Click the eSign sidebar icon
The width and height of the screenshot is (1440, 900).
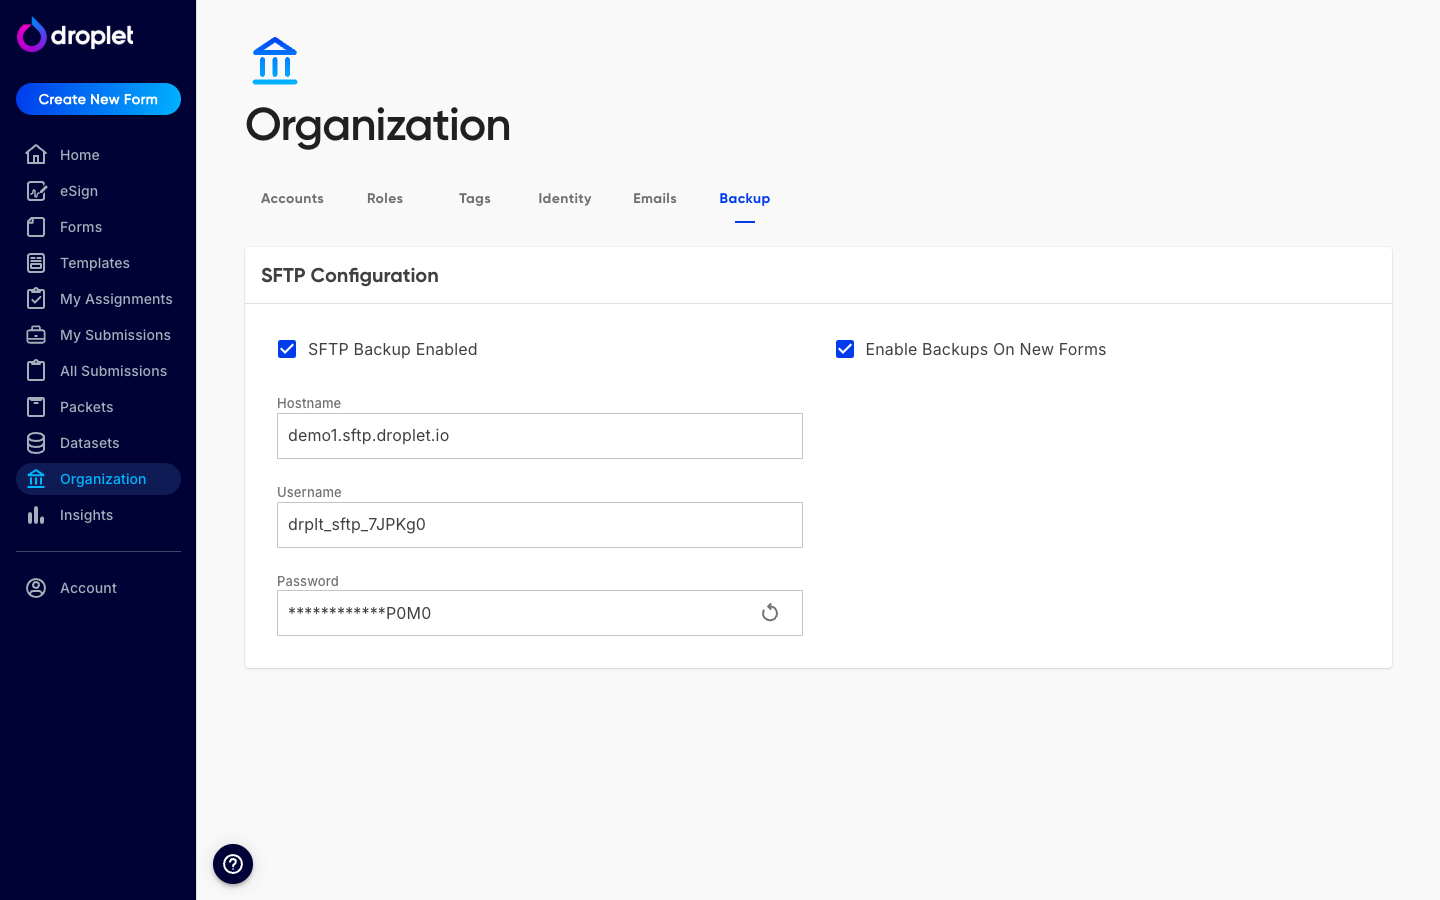(x=36, y=190)
